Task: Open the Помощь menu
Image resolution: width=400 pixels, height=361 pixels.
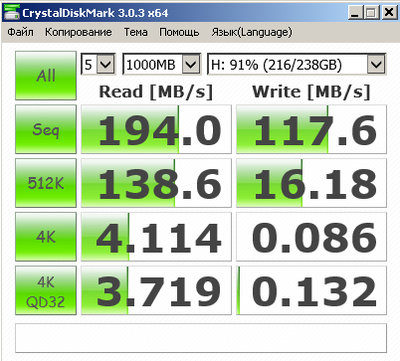Action: pos(179,32)
